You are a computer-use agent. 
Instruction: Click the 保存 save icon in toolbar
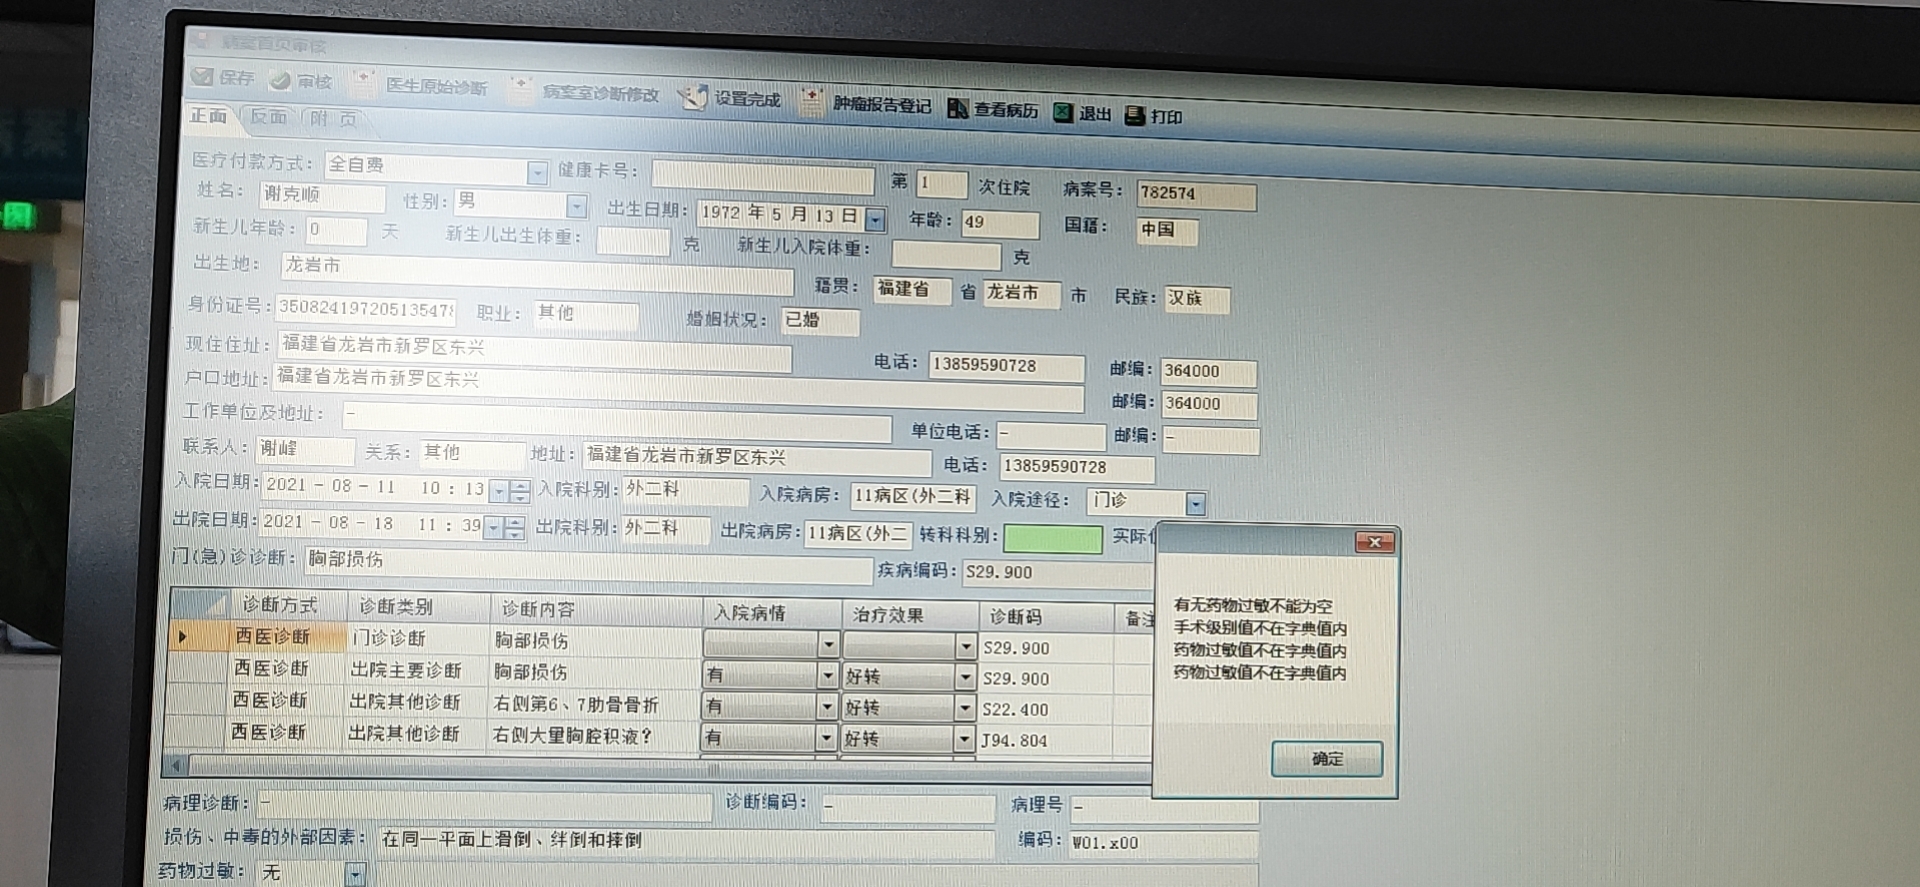coord(202,76)
